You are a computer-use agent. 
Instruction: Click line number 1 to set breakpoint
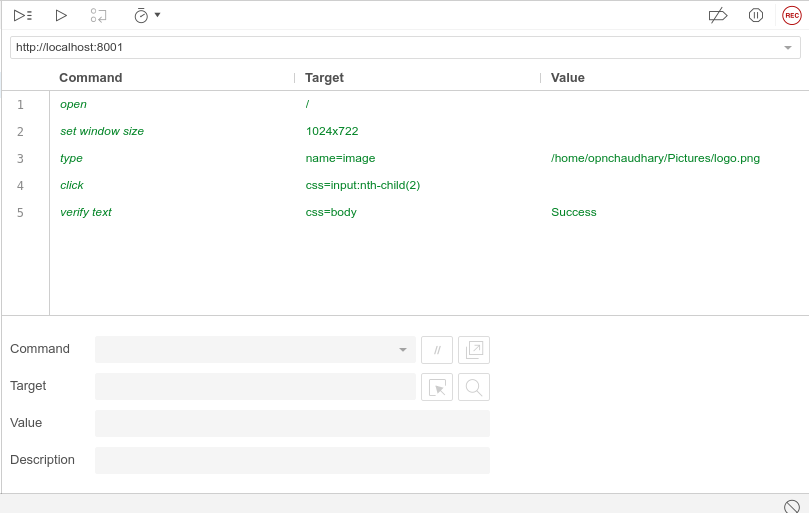coord(20,105)
